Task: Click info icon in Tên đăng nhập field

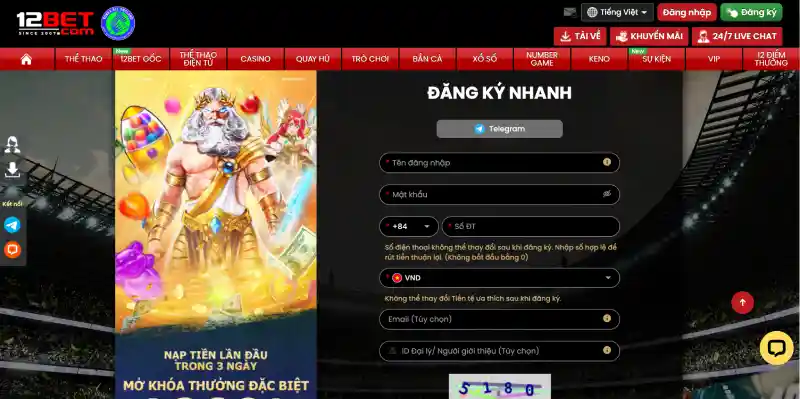Action: tap(607, 162)
